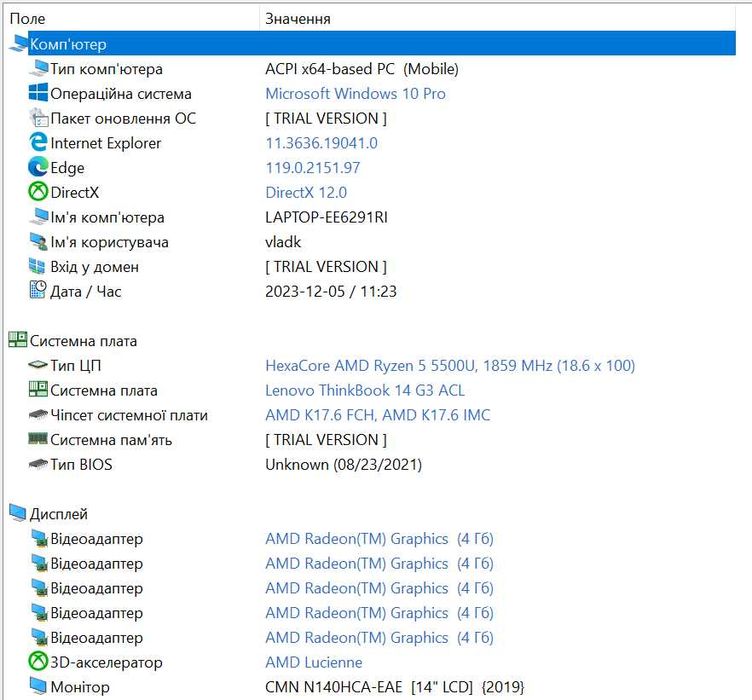Click the Чіпсет системної плати chip icon
The image size is (752, 700).
(x=38, y=414)
